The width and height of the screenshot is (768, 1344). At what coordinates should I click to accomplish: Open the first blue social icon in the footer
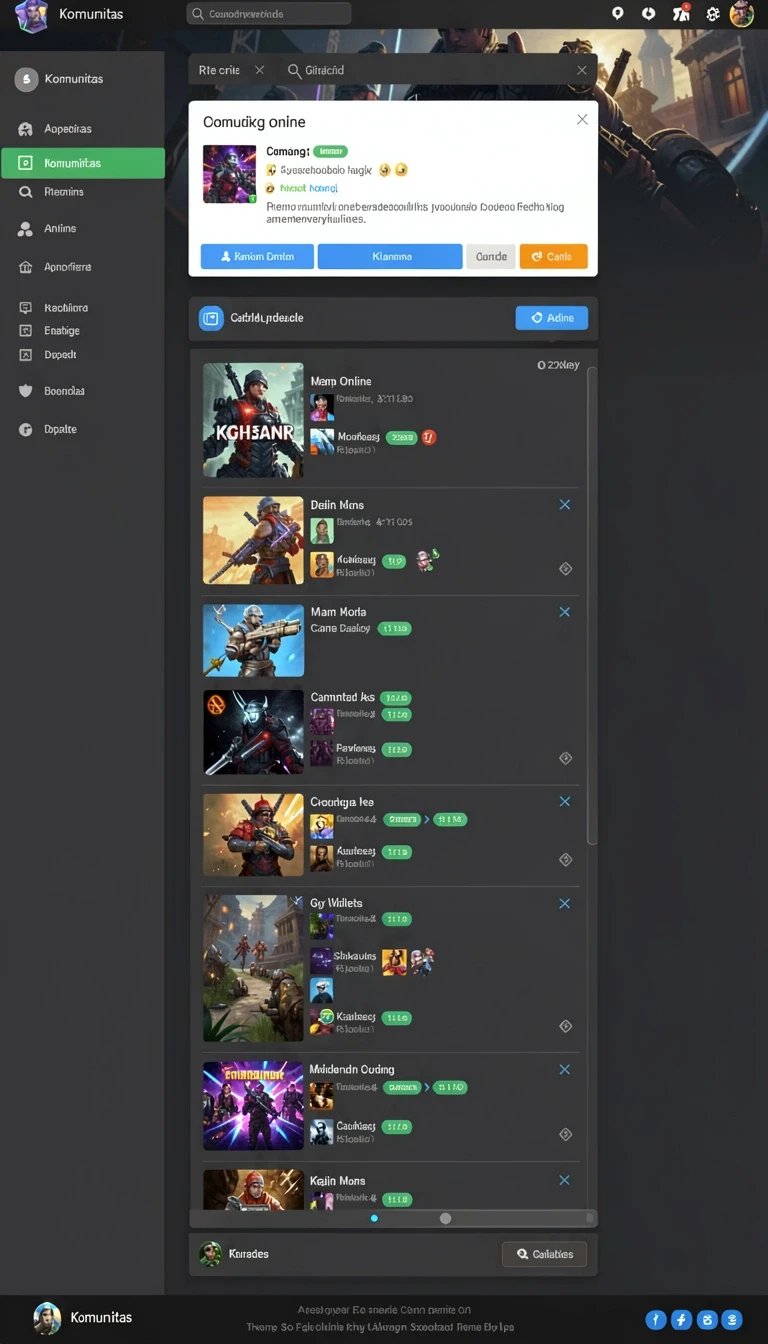[x=656, y=1320]
